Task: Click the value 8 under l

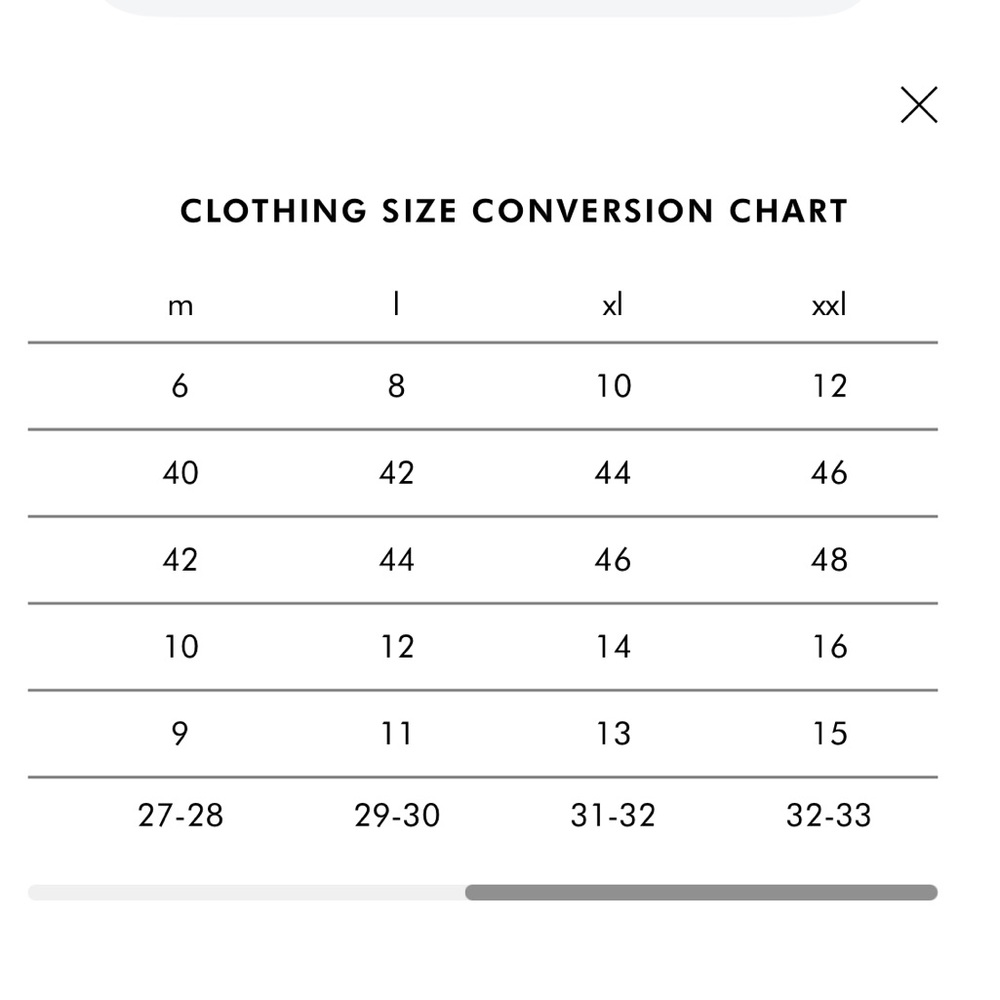Action: [396, 386]
